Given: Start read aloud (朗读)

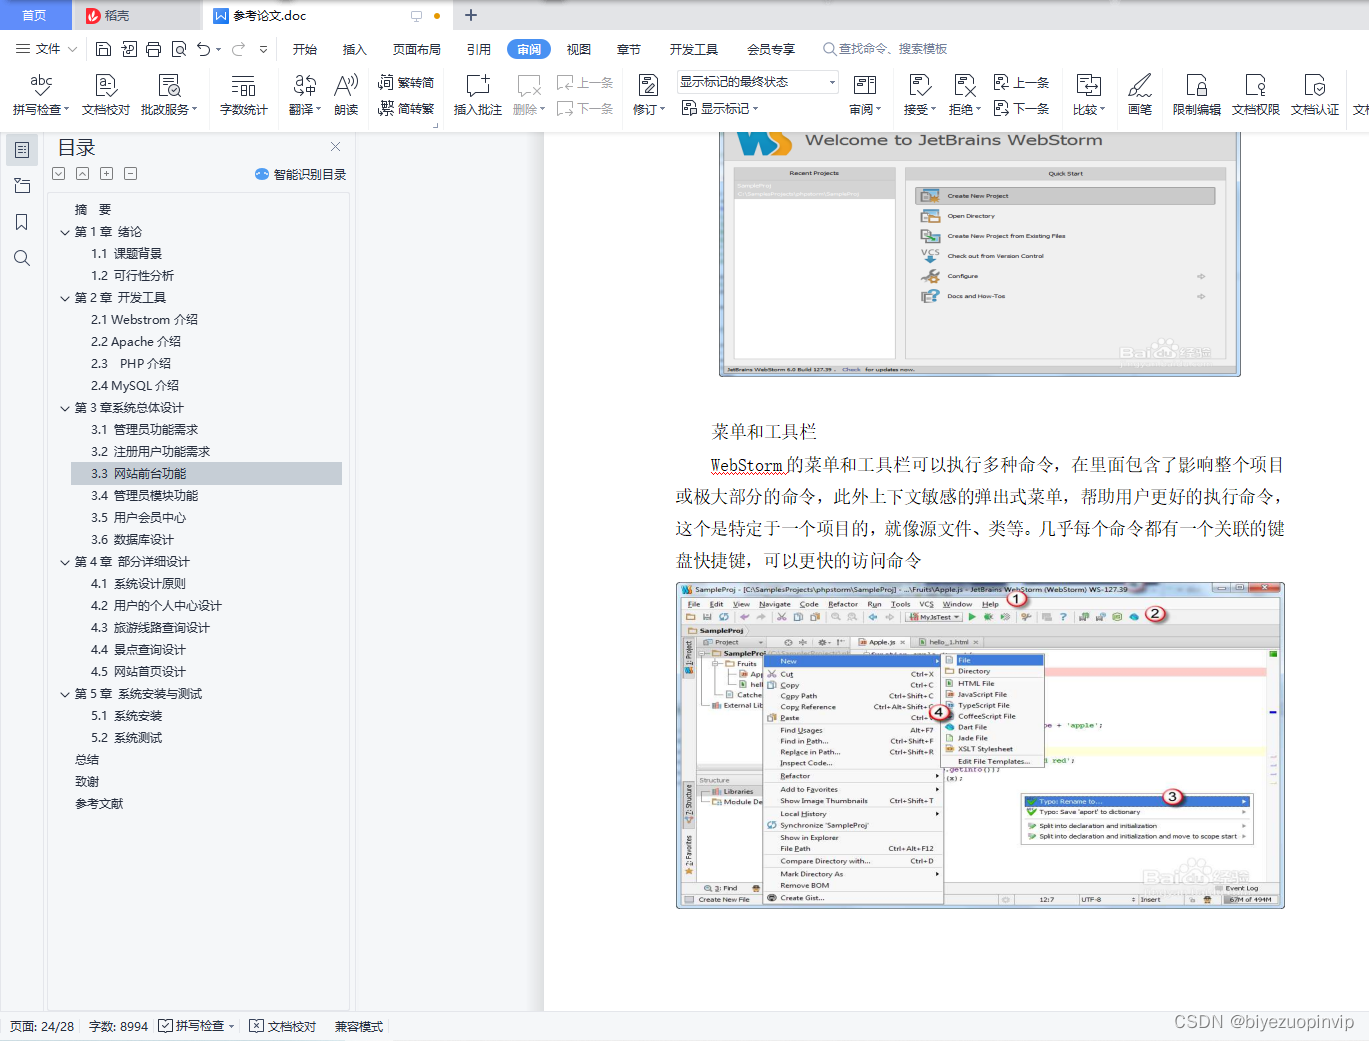Looking at the screenshot, I should (346, 95).
